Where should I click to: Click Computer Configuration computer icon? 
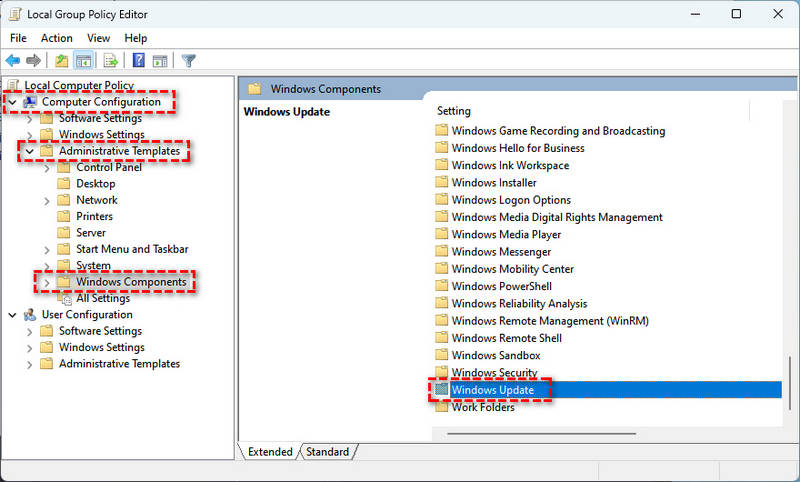30,102
